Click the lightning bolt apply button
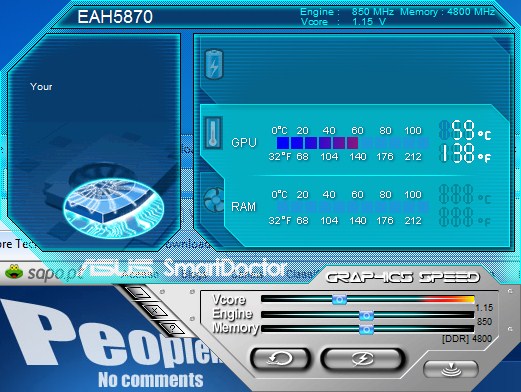 (363, 359)
